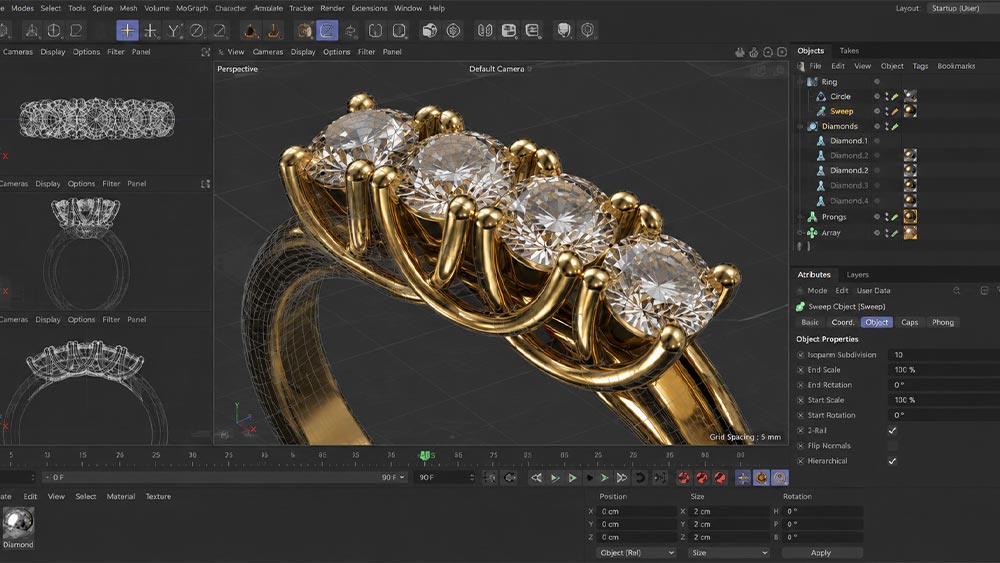Toggle visibility dot of the Prongs object
Viewport: 1000px width, 563px height.
coord(877,217)
